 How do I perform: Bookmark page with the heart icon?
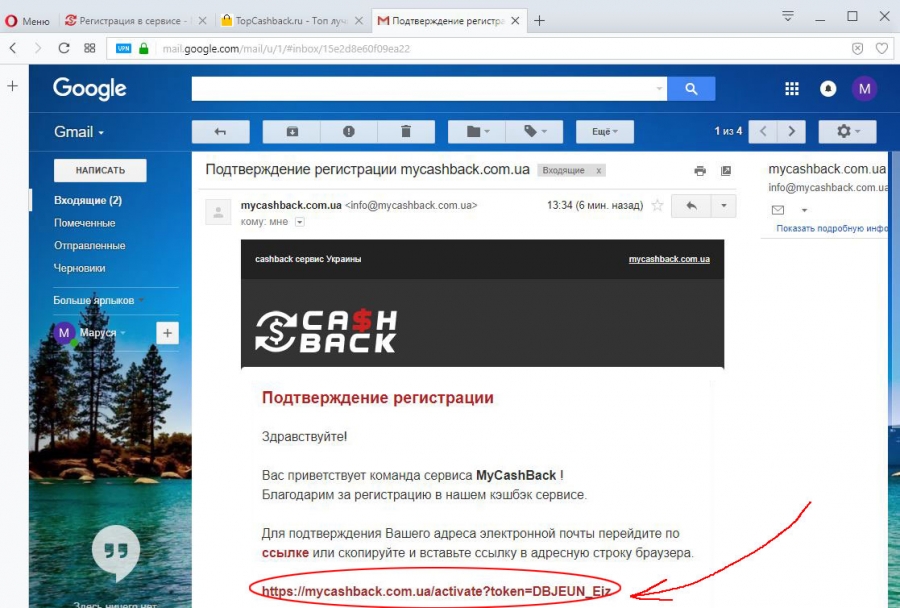(882, 49)
